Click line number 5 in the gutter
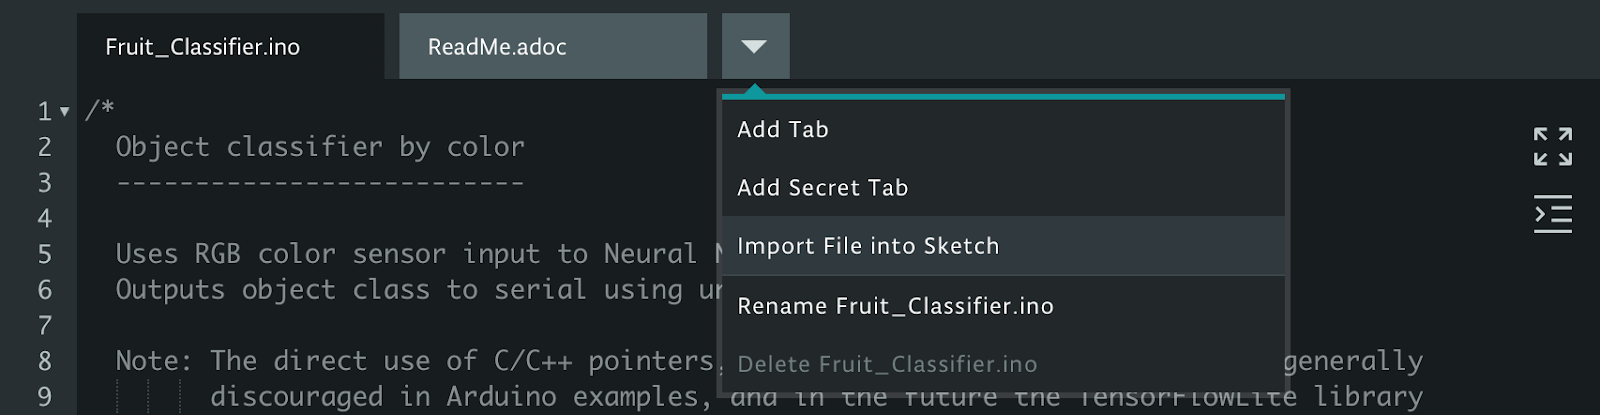 click(x=45, y=254)
